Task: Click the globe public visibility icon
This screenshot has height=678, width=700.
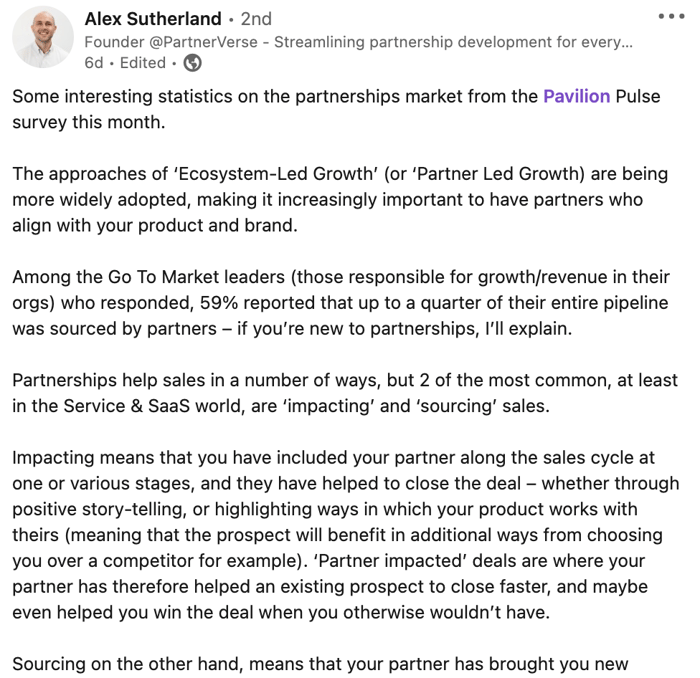Action: pyautogui.click(x=192, y=63)
